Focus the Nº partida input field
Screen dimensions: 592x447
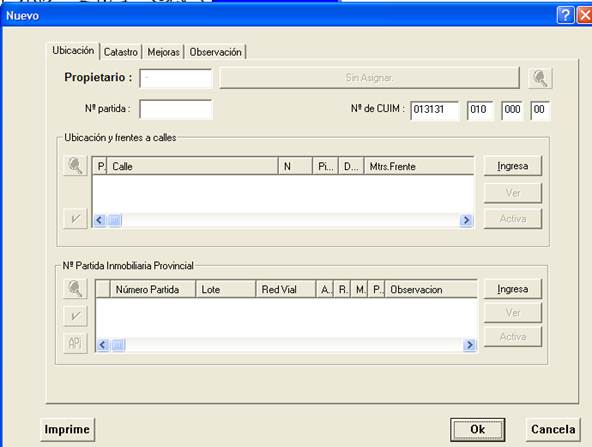point(176,109)
